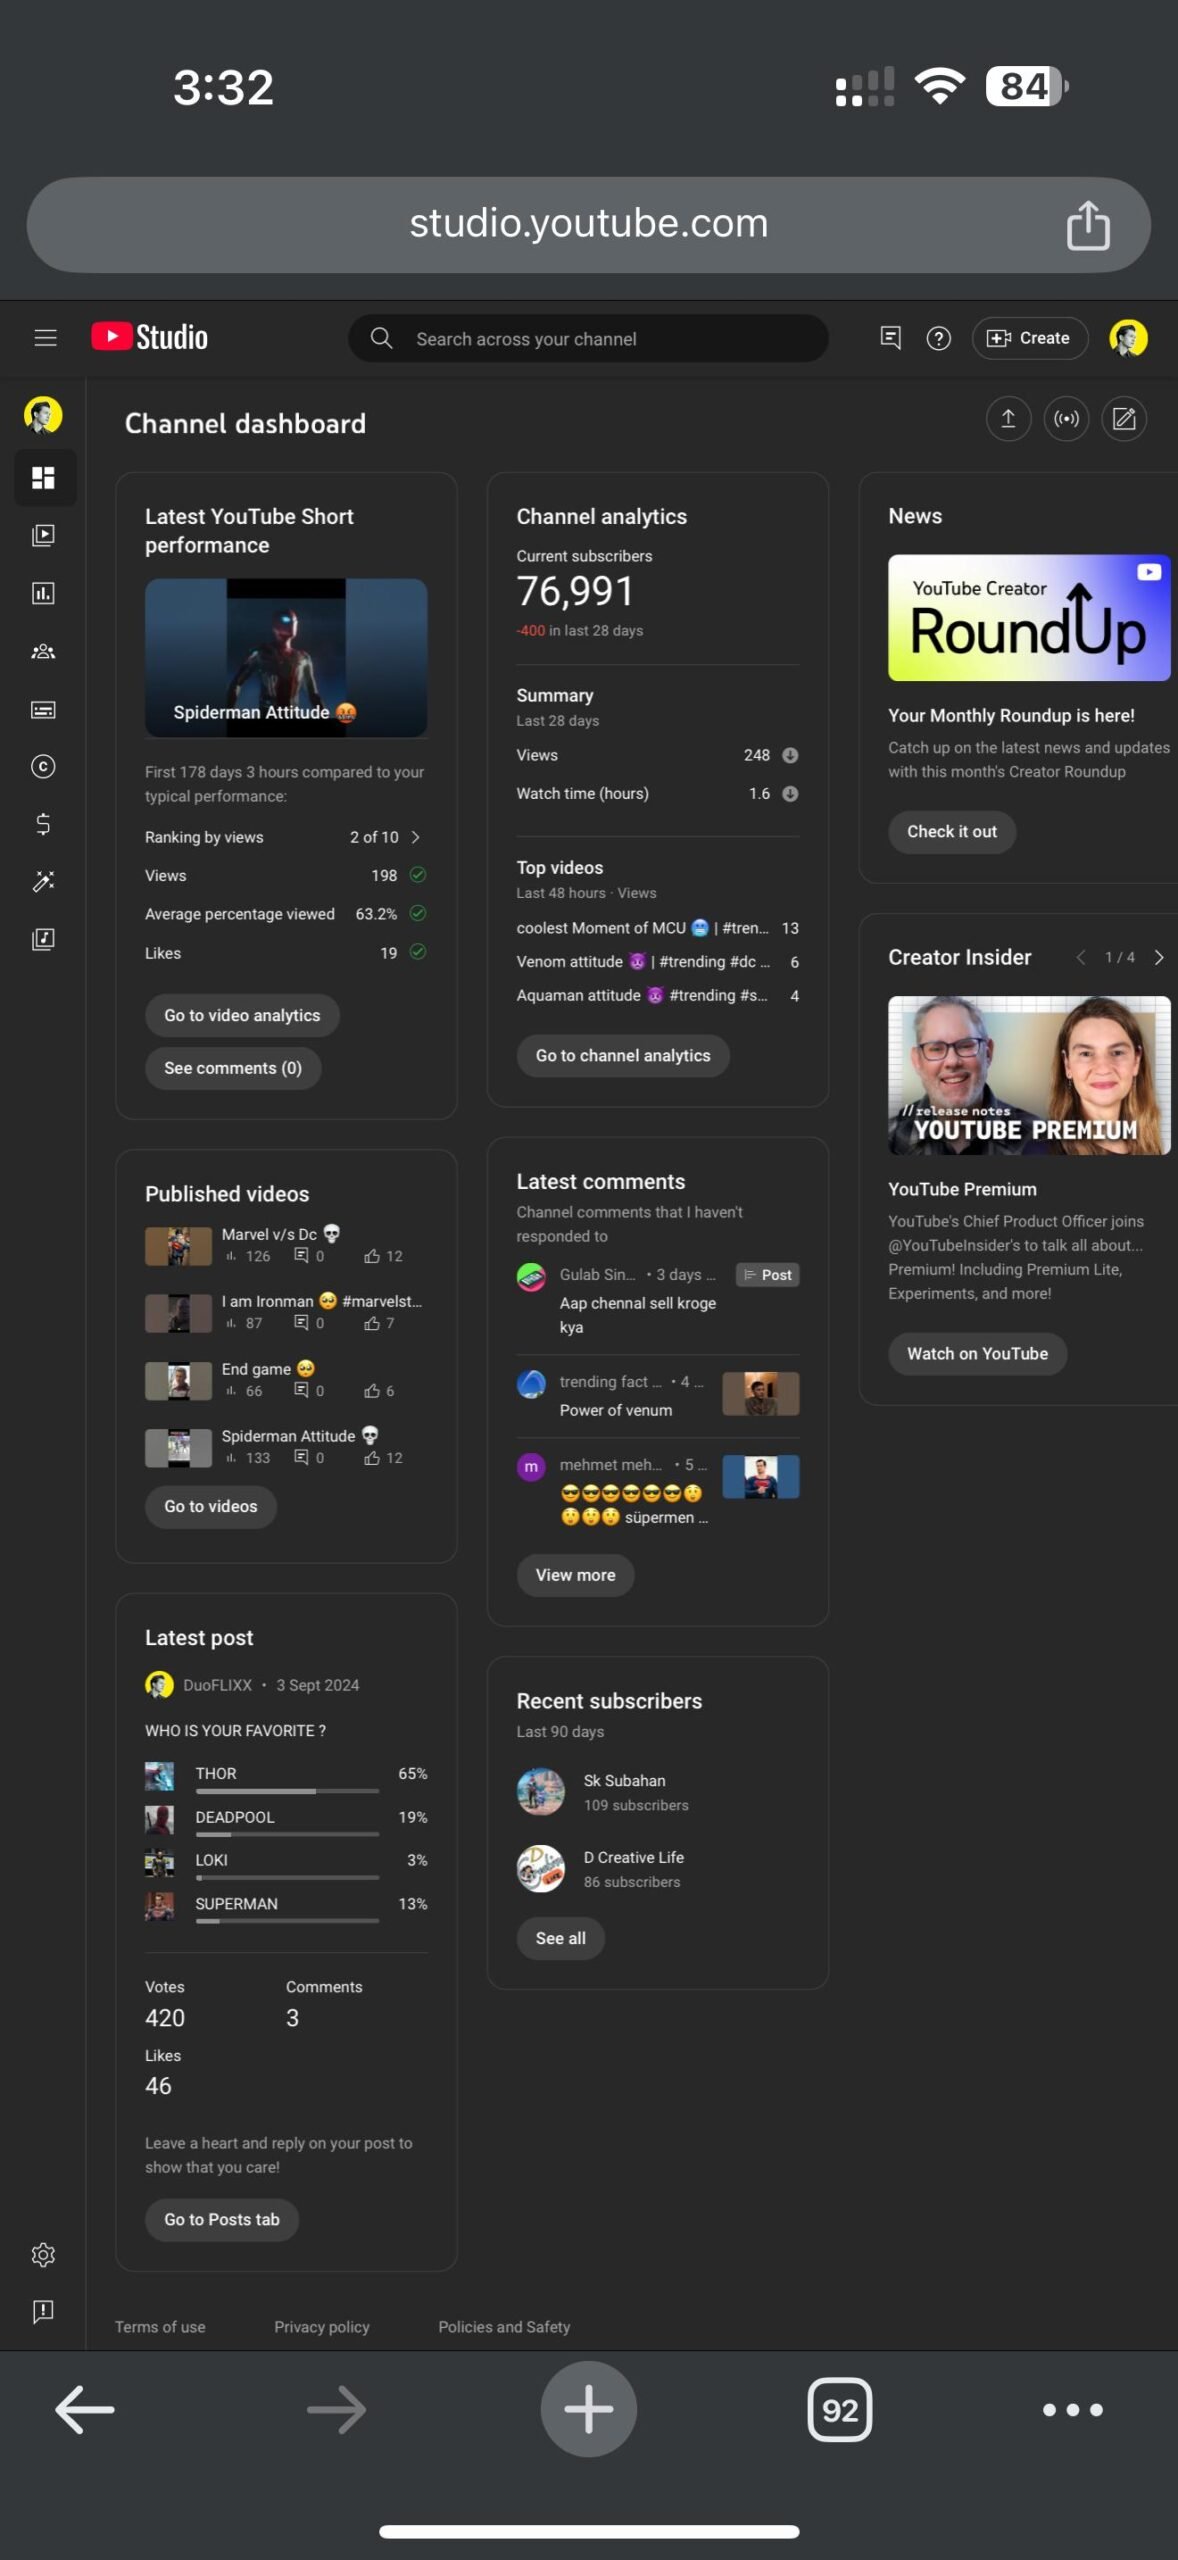The image size is (1178, 2560).
Task: Click the Check it out button
Action: pyautogui.click(x=952, y=832)
